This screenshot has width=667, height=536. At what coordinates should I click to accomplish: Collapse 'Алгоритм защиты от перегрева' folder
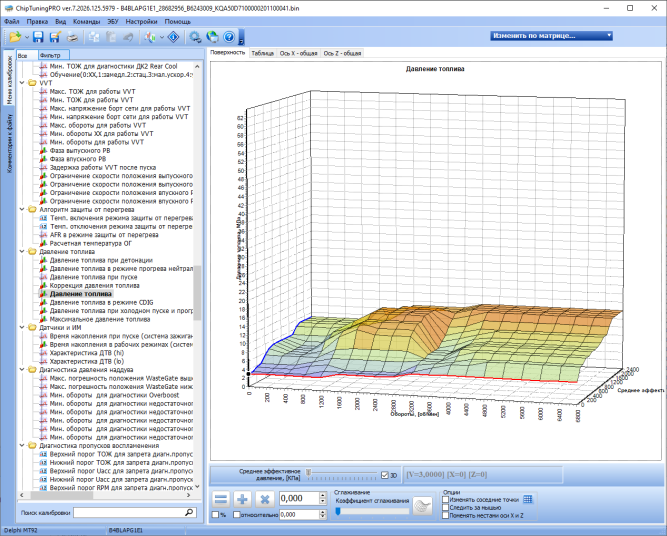click(x=22, y=209)
